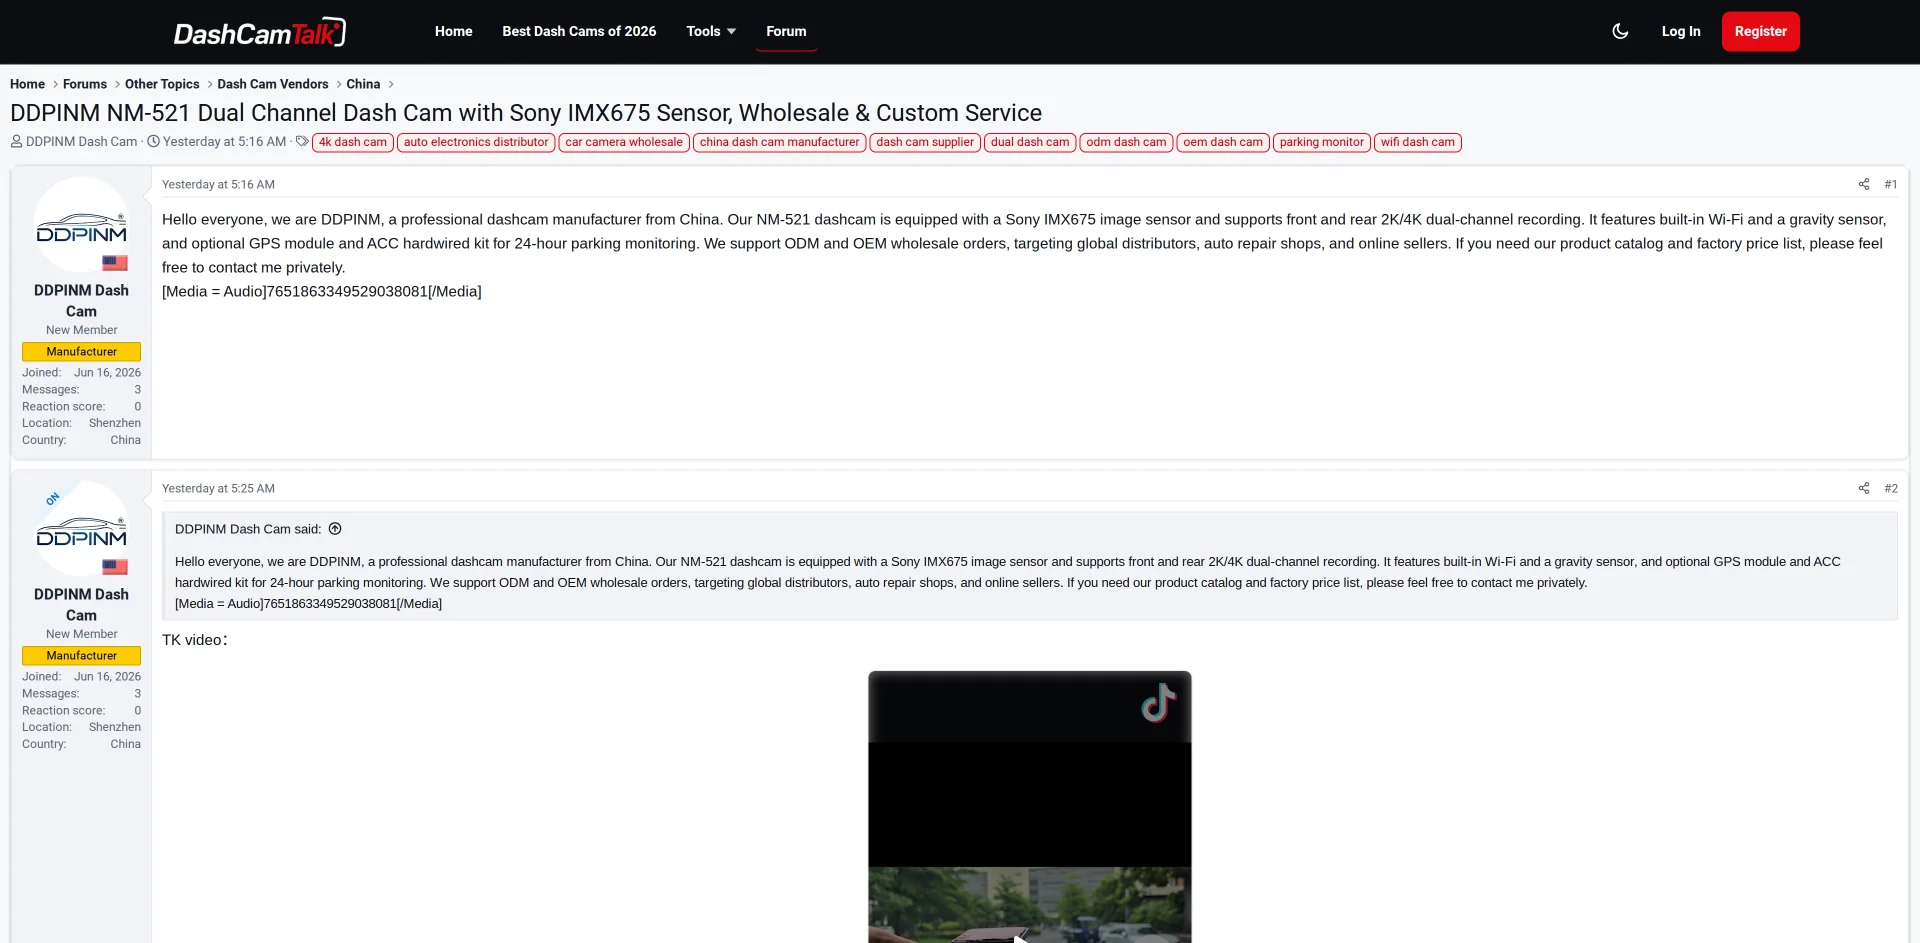
Task: Toggle dark mode with the moon icon
Action: (x=1620, y=31)
